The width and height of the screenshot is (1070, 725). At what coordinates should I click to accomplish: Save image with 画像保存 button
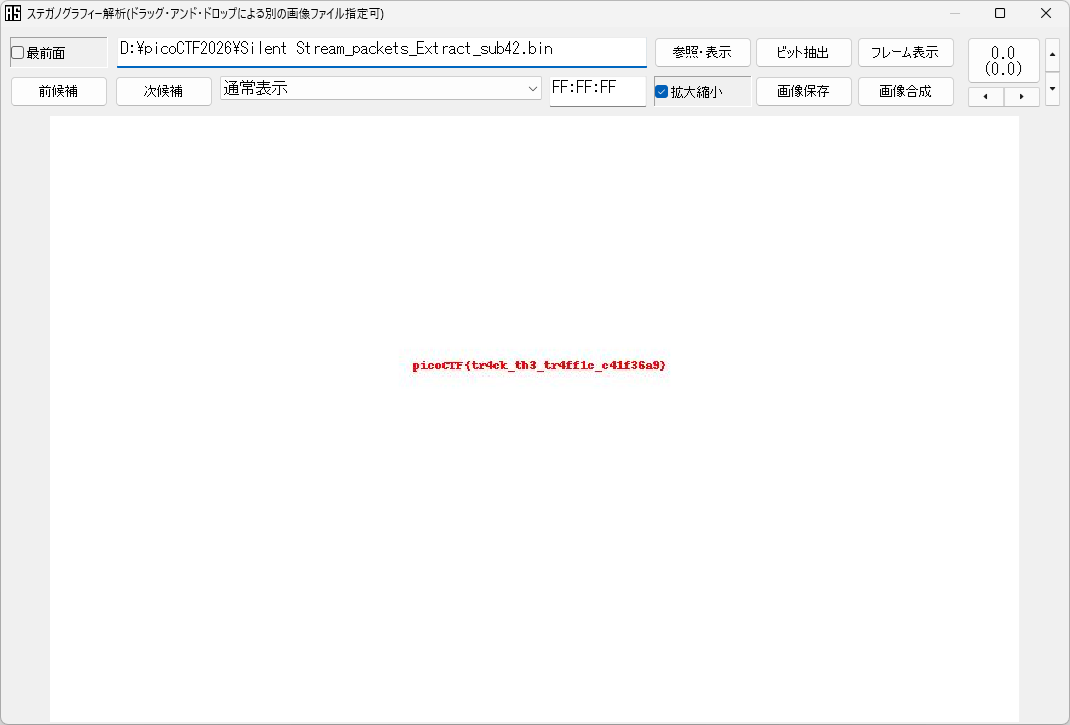pos(803,91)
